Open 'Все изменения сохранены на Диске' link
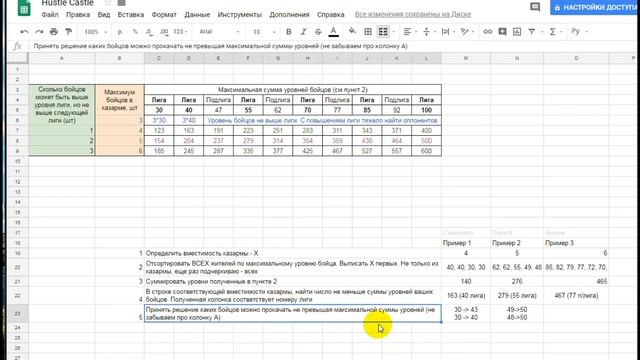This screenshot has width=640, height=360. coord(413,15)
